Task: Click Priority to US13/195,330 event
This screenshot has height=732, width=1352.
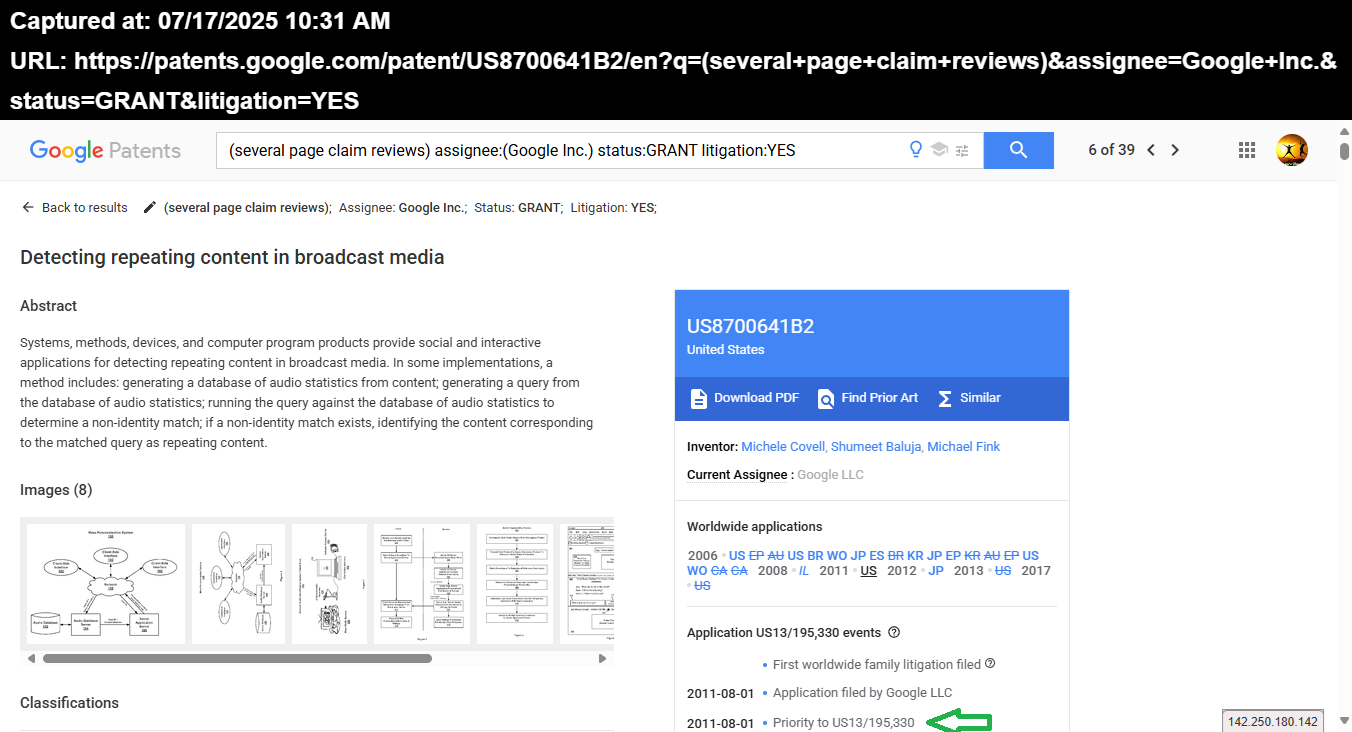Action: 843,722
